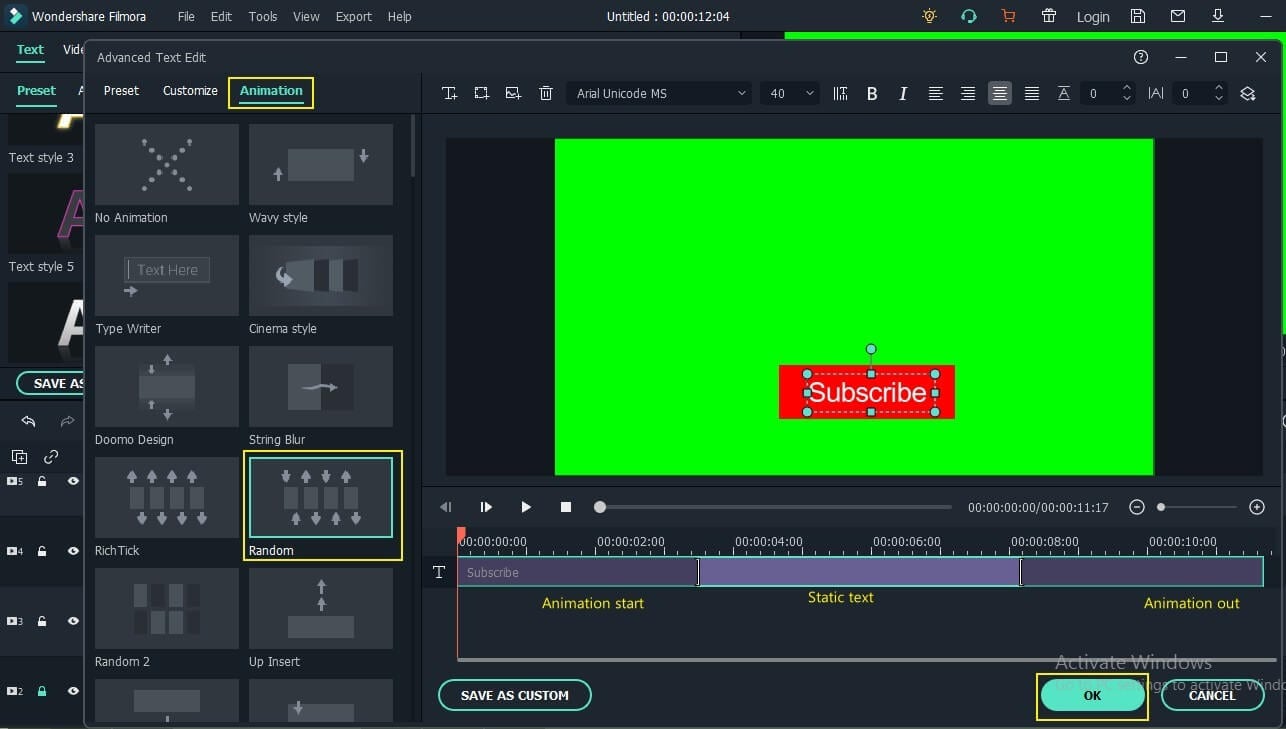
Task: Toggle lock on track 3
Action: [42, 621]
